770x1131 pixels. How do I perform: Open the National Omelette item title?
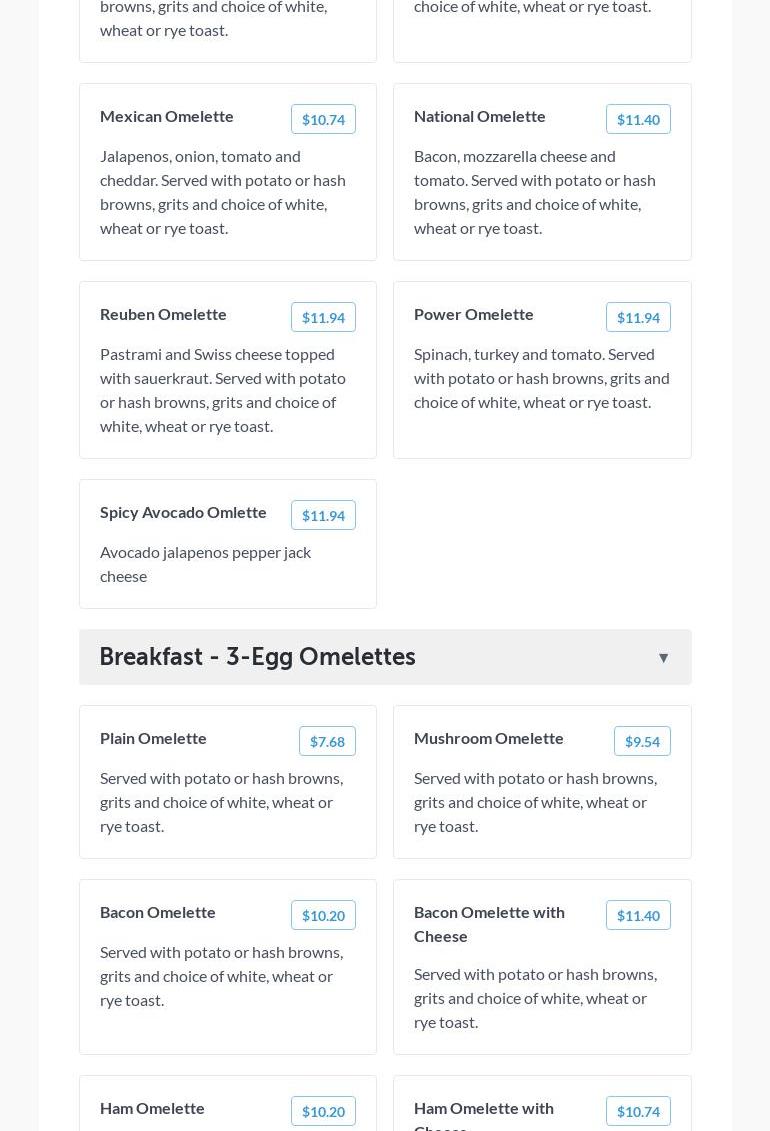[x=480, y=116]
